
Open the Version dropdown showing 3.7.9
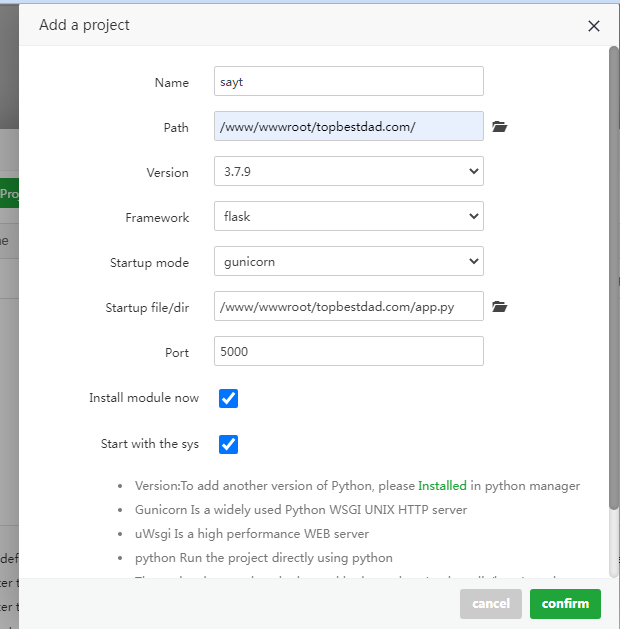click(348, 171)
